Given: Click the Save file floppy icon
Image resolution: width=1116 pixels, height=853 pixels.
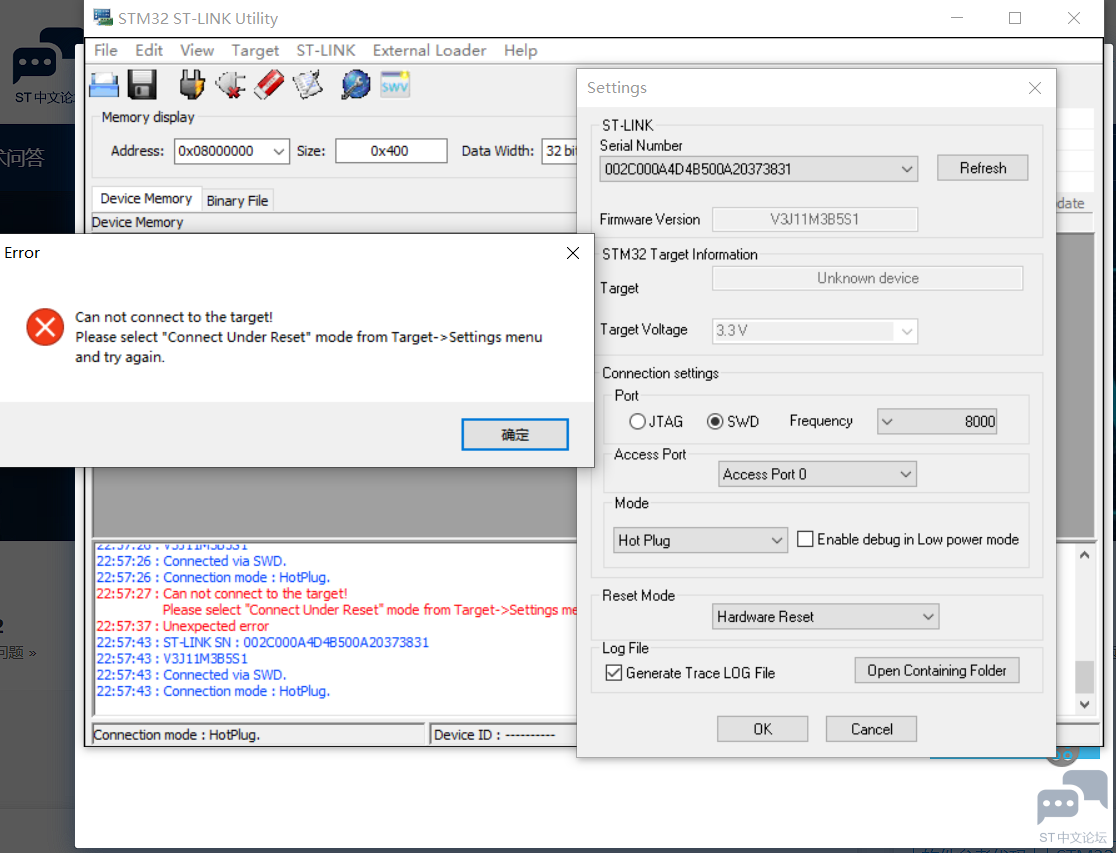Looking at the screenshot, I should pyautogui.click(x=142, y=85).
